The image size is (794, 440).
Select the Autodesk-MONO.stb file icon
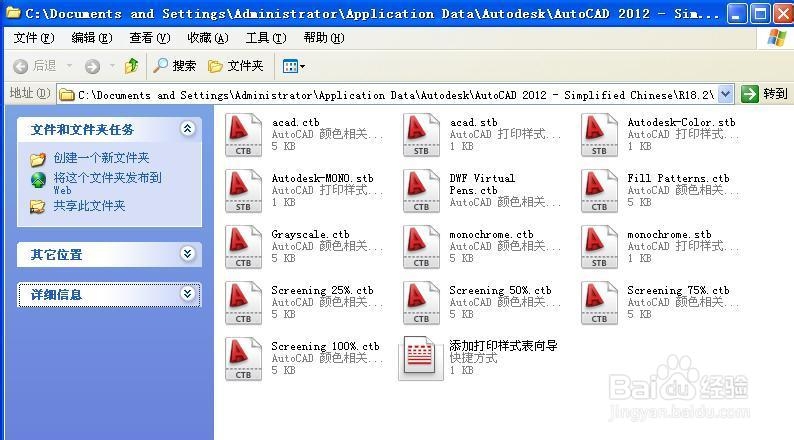pos(244,191)
